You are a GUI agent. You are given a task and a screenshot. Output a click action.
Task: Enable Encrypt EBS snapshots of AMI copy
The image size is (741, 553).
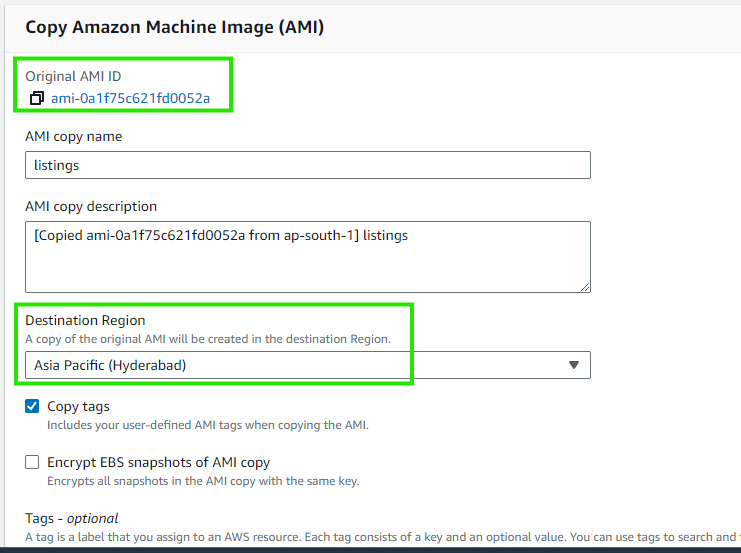pyautogui.click(x=34, y=463)
